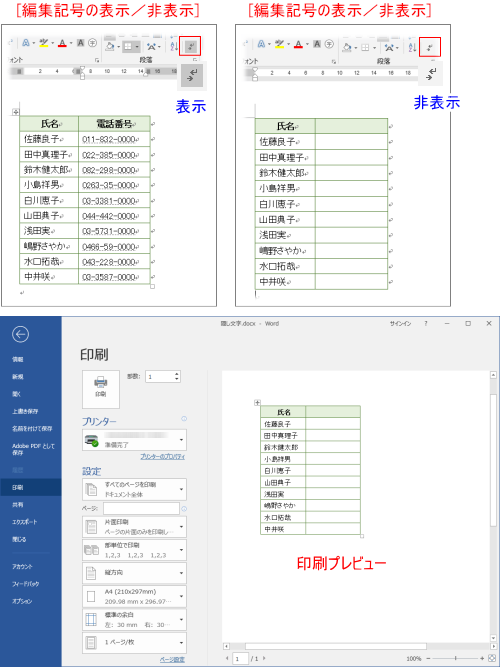Open 部単位で印刷 collation dropdown
Screen dimensions: 500x667
click(x=134, y=550)
